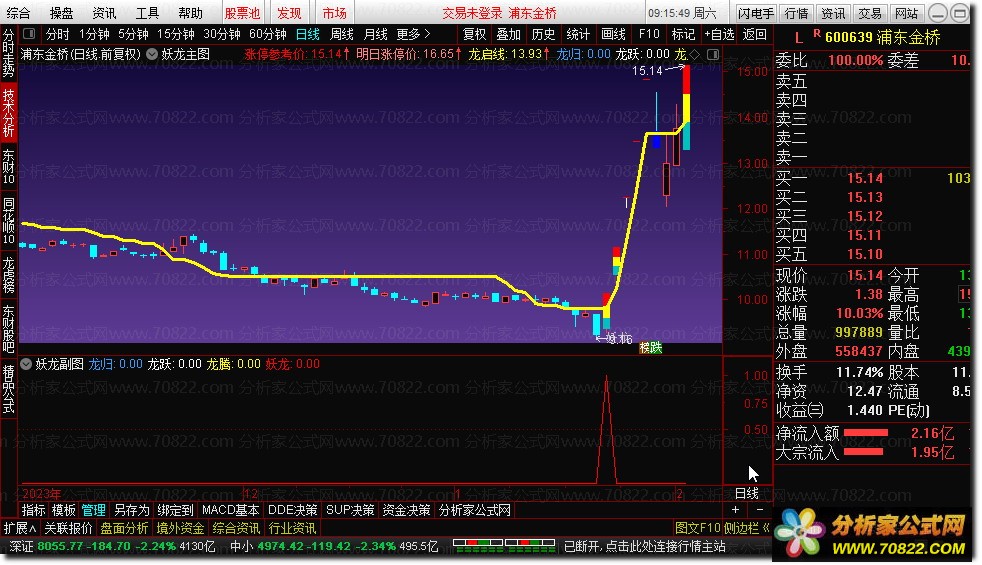Viewport: 982px width, 565px height.
Task: Toggle the panel layout icon beside 分时
Action: (29, 34)
